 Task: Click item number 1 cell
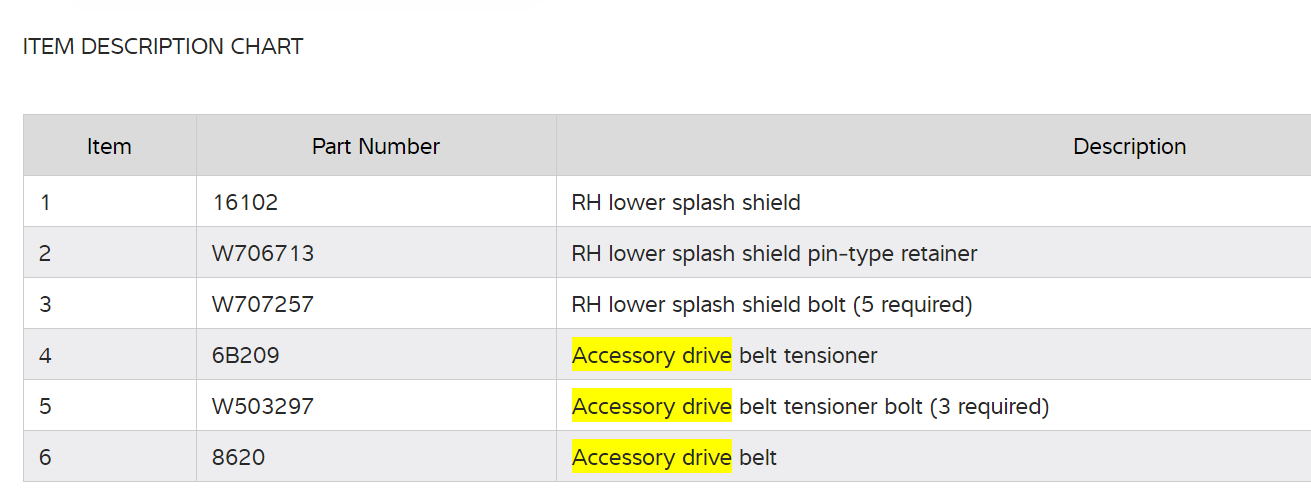(46, 203)
